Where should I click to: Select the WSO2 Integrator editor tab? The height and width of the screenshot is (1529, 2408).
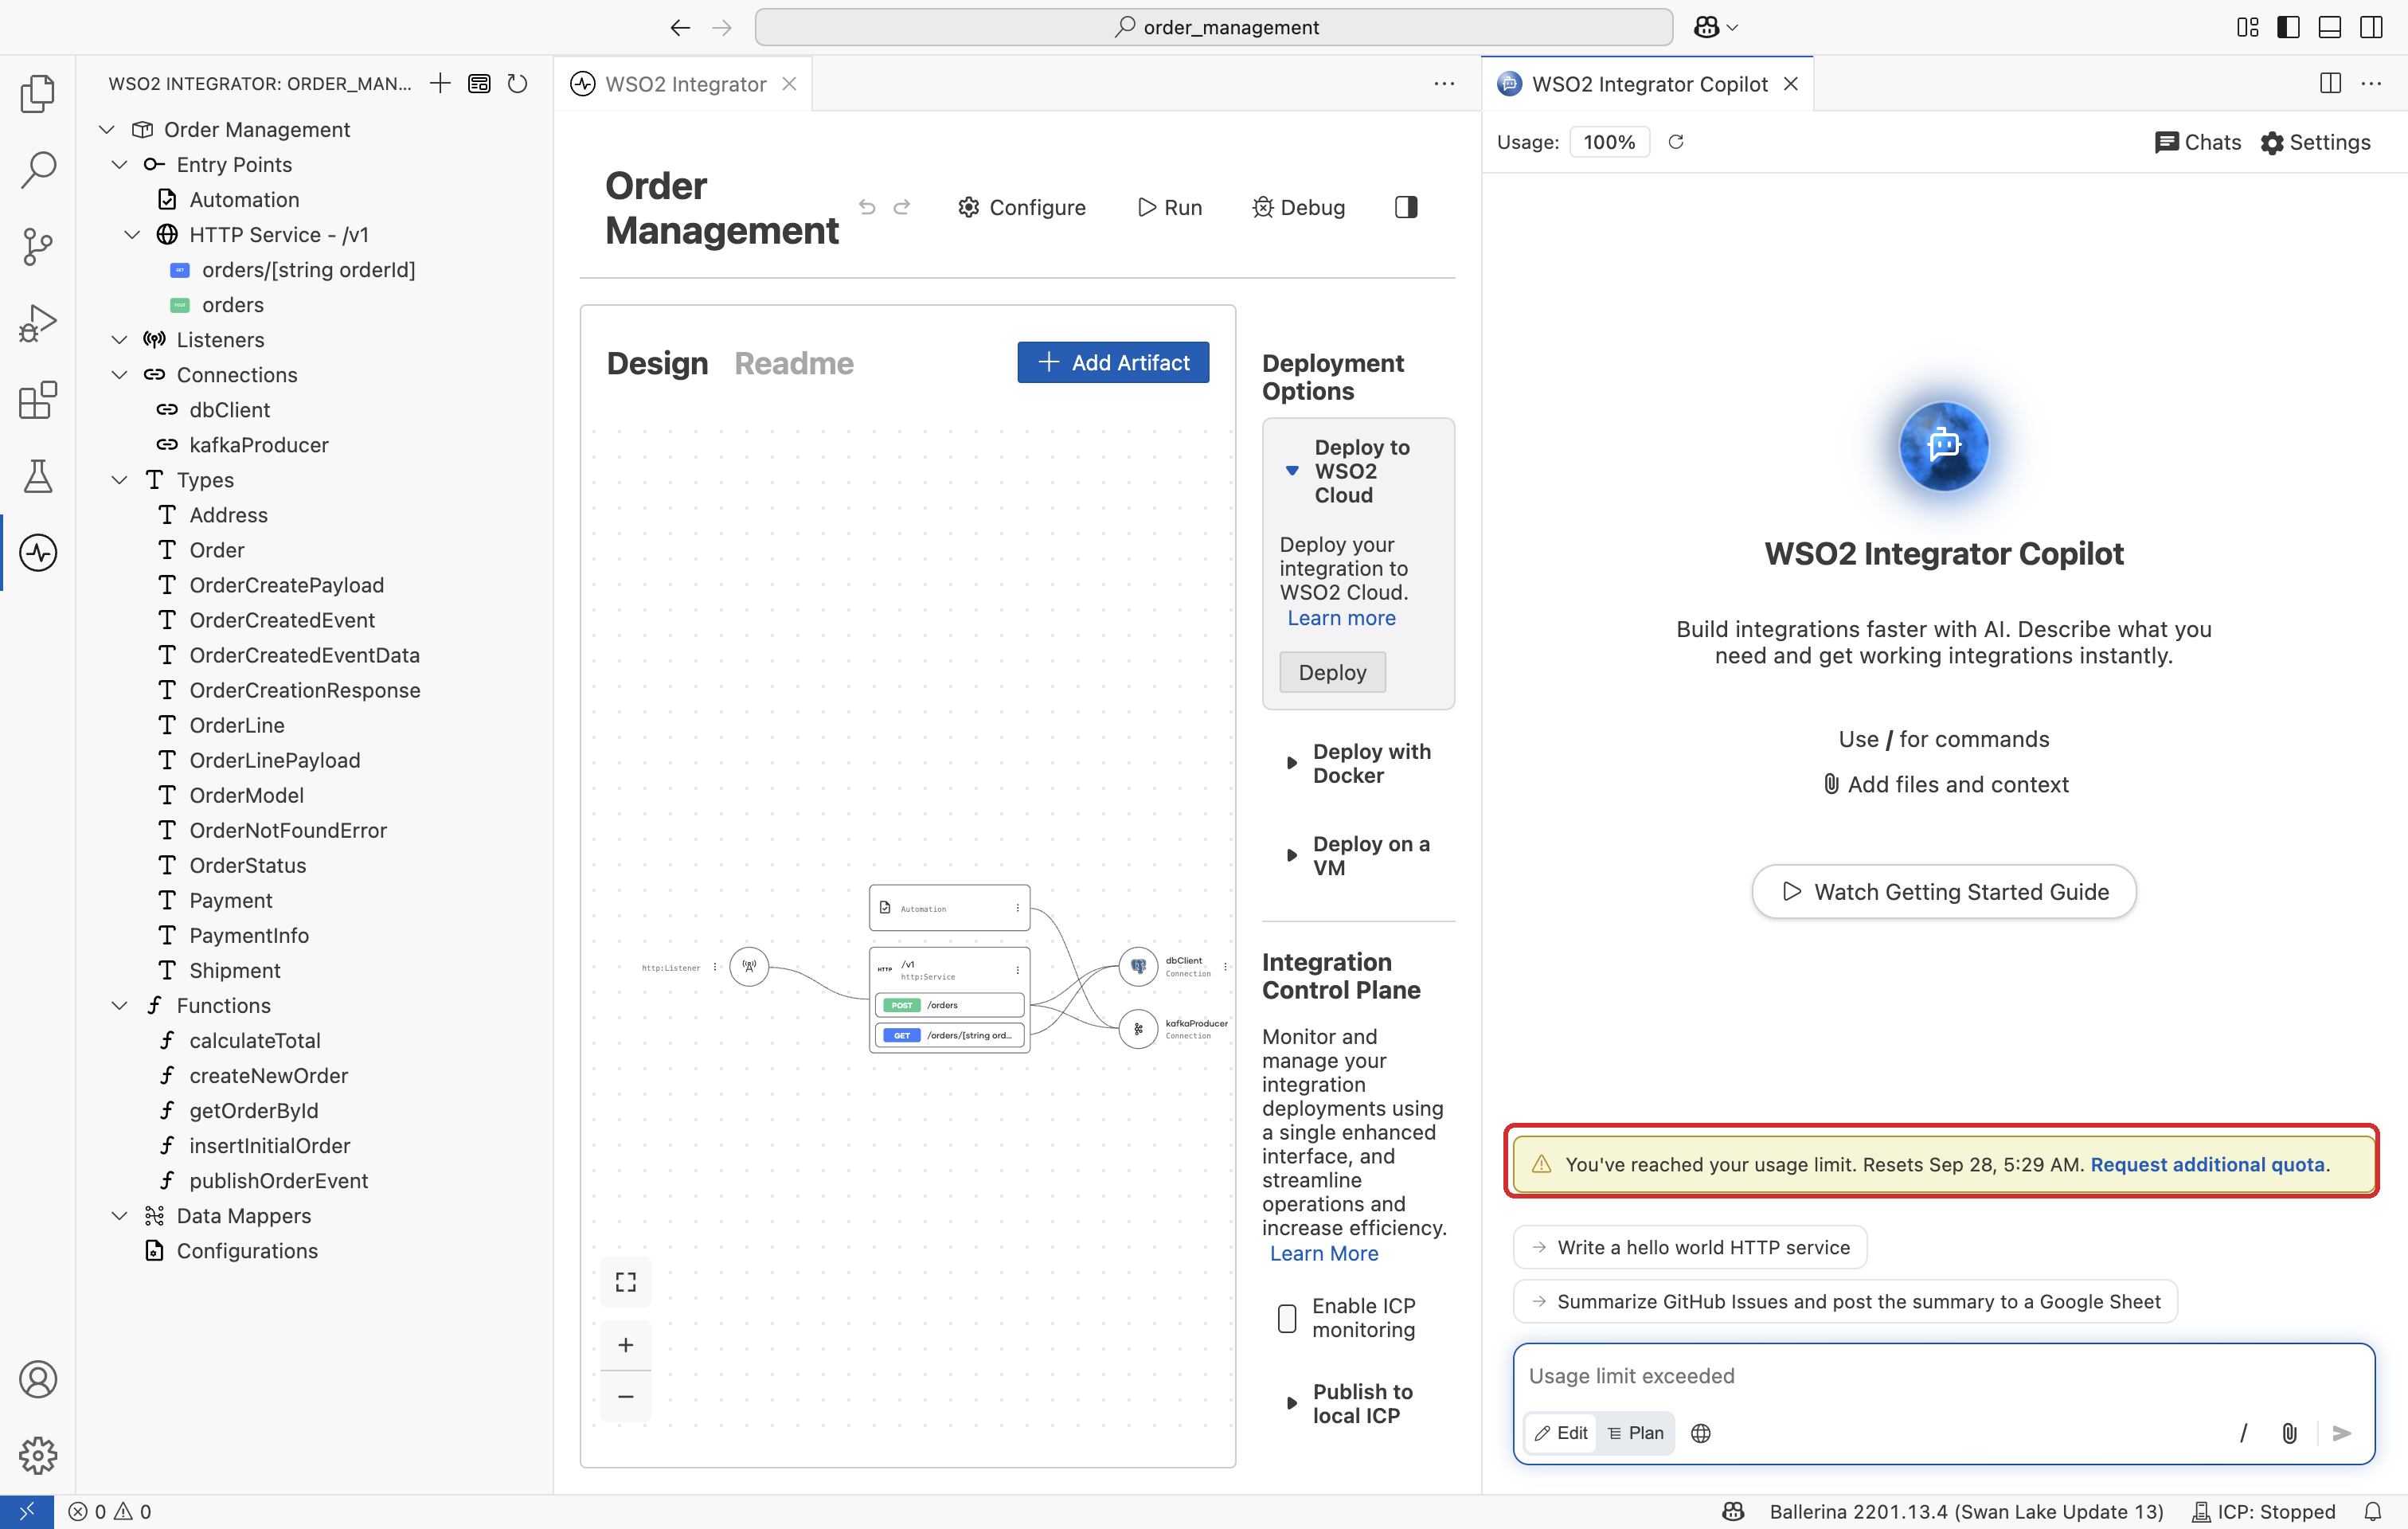(x=686, y=84)
